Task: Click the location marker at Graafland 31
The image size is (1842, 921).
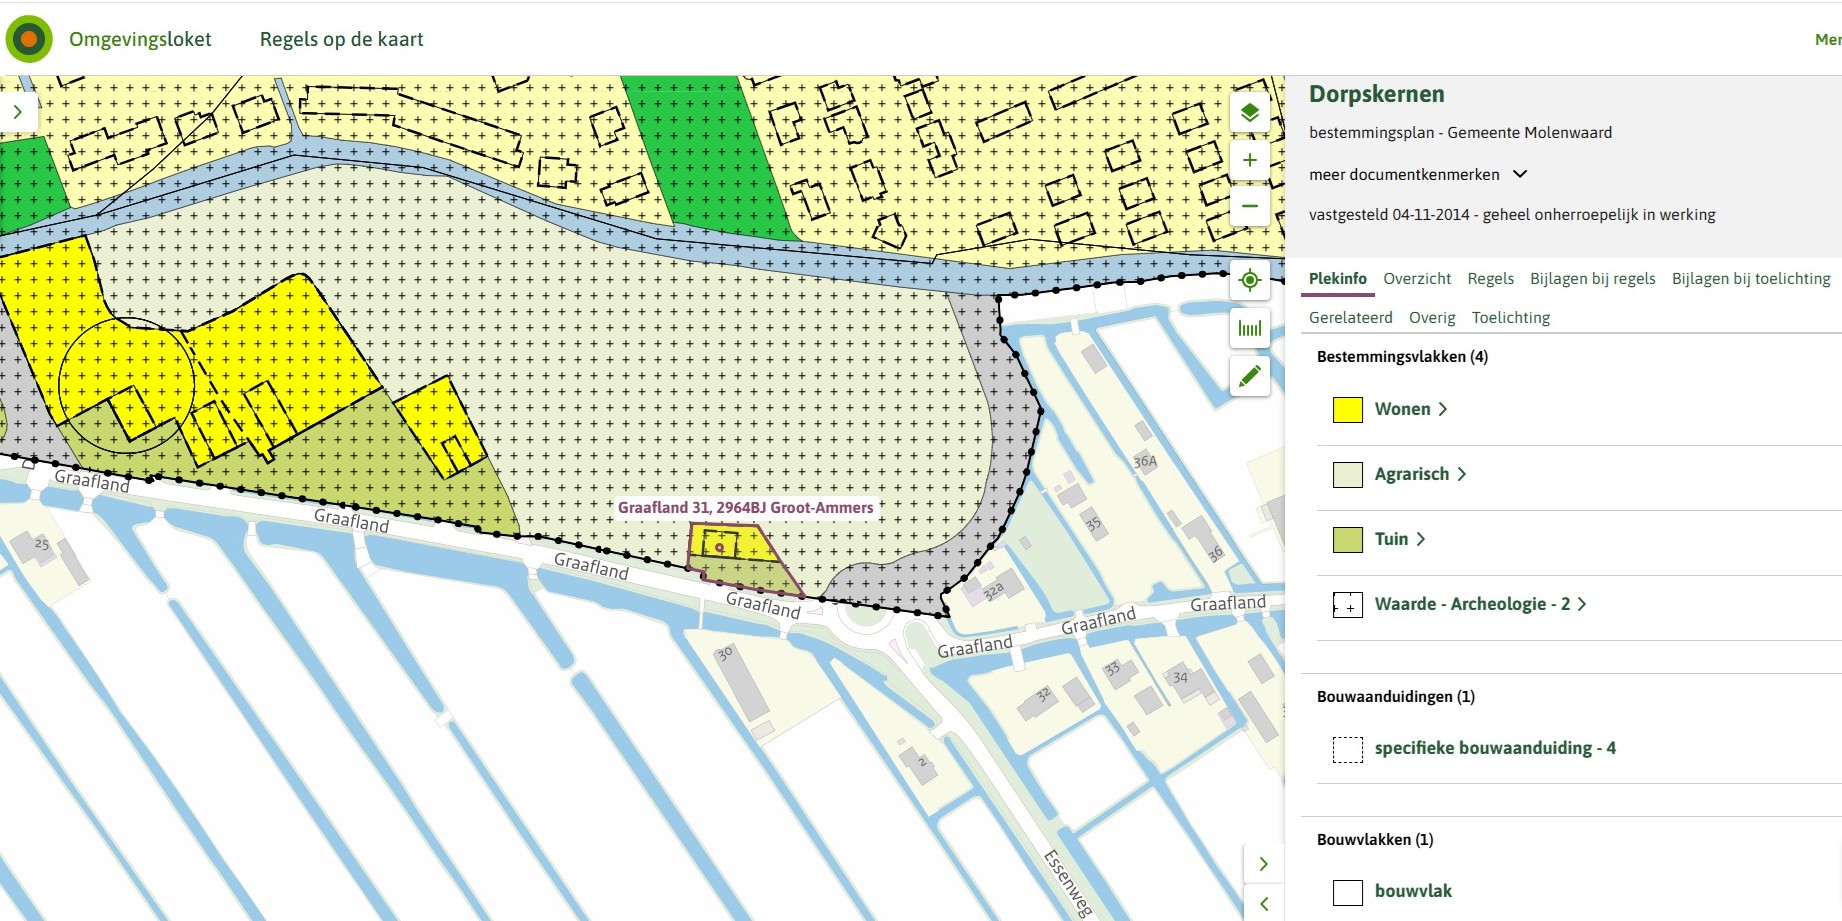Action: pos(719,547)
